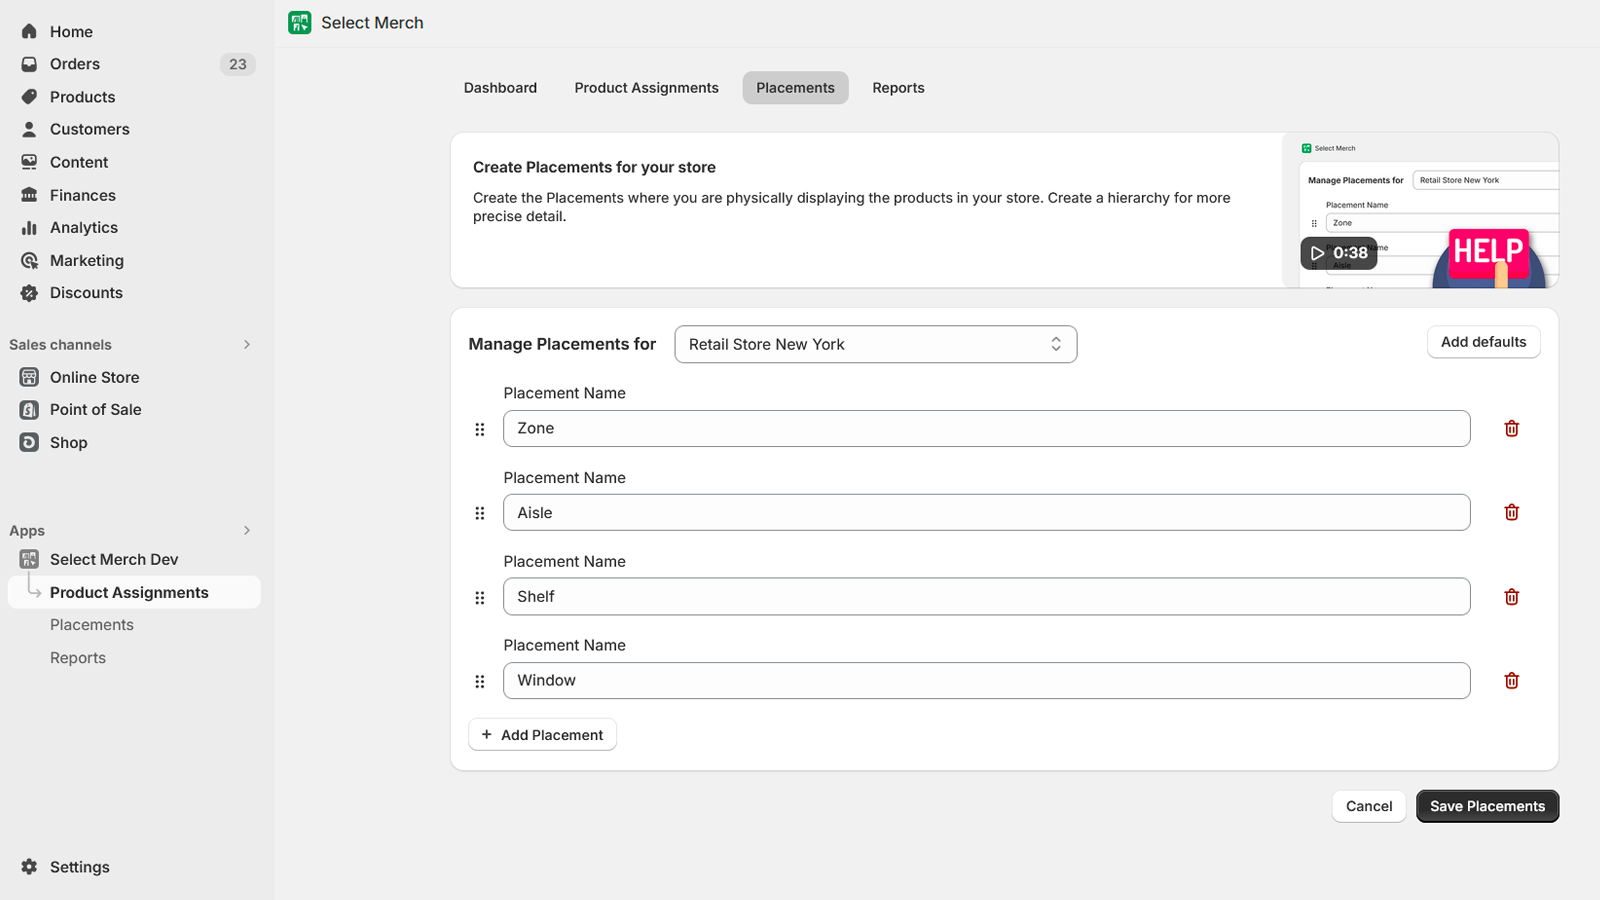Delete the Zone placement

1511,428
